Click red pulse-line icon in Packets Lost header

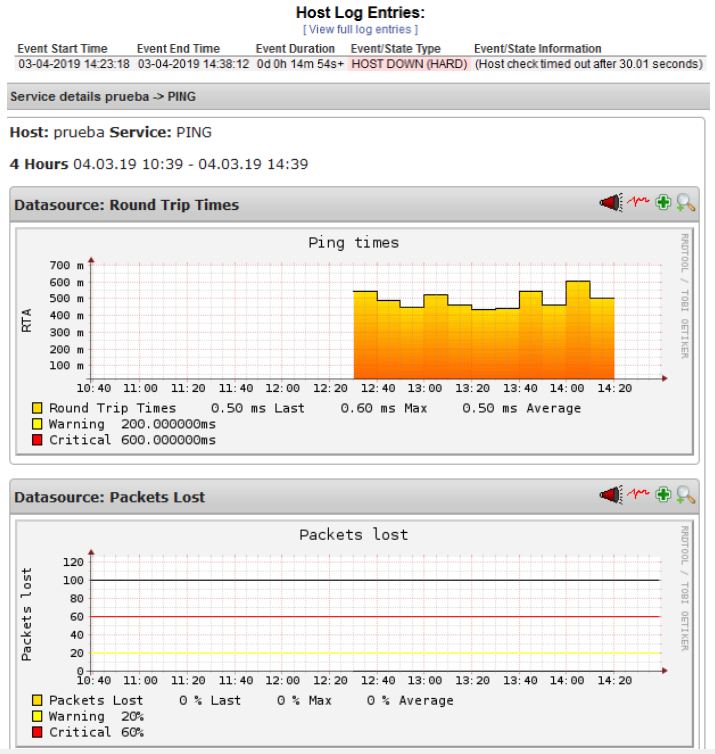638,495
